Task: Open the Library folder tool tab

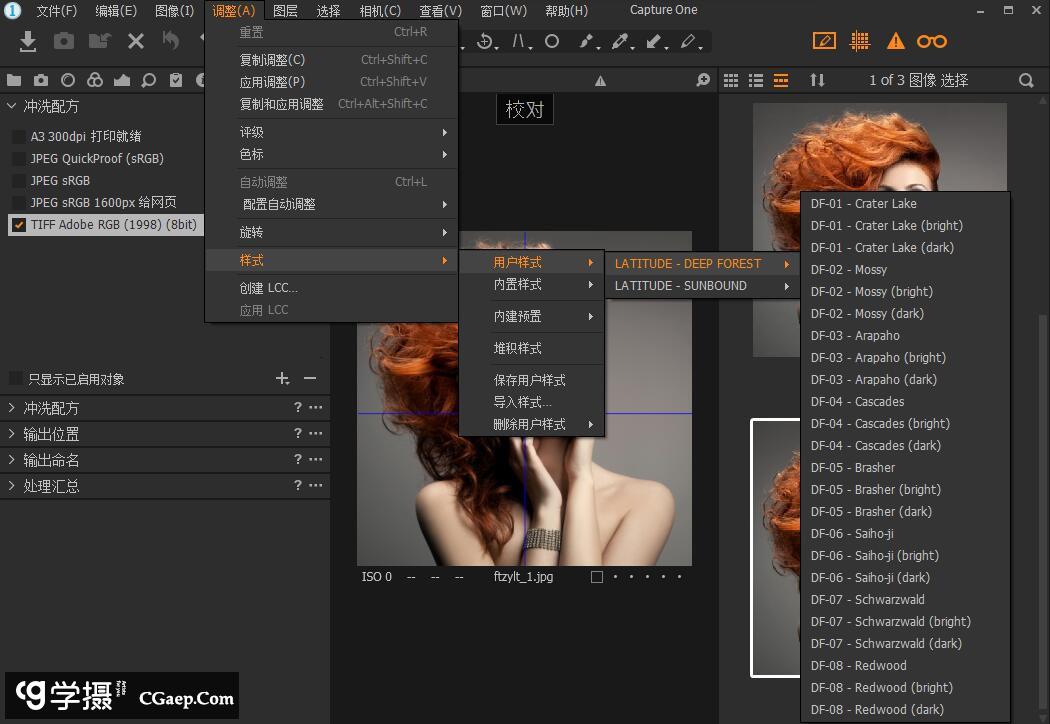Action: (x=14, y=80)
